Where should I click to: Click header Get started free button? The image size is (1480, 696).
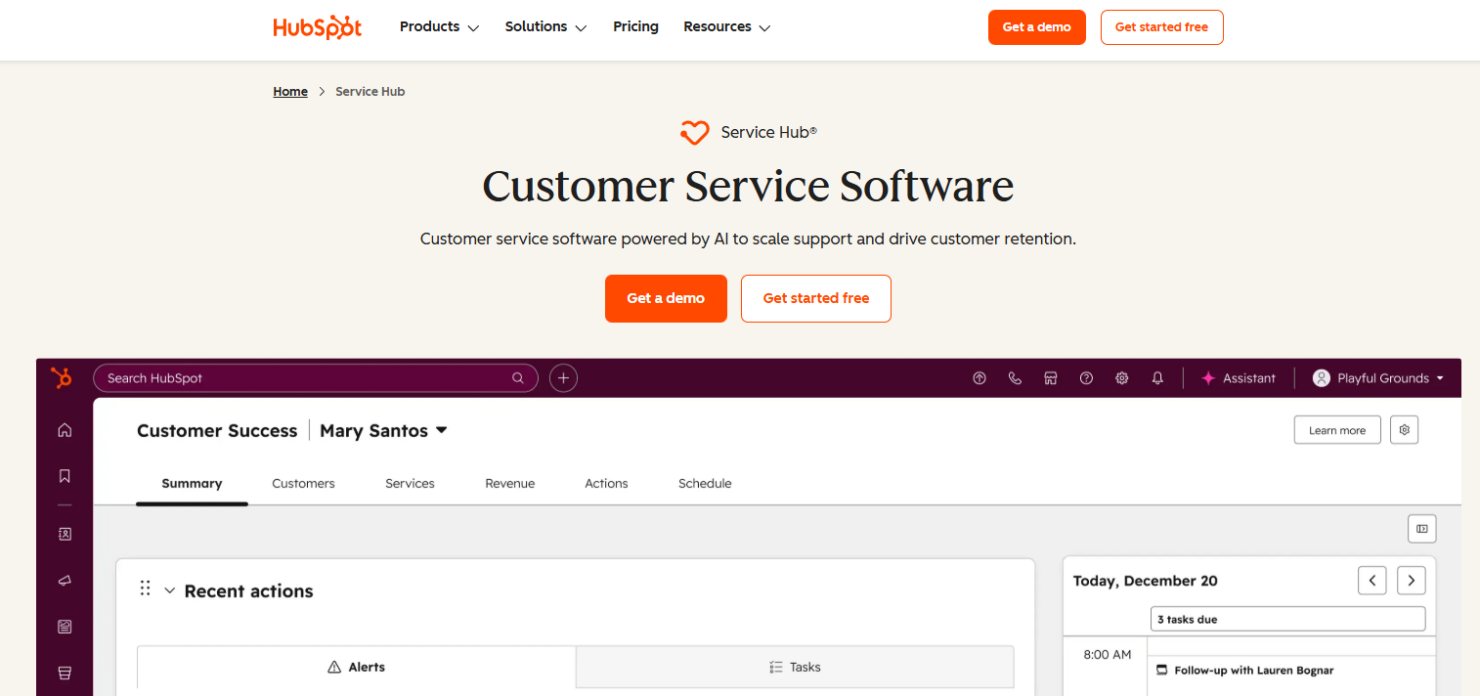(1162, 27)
